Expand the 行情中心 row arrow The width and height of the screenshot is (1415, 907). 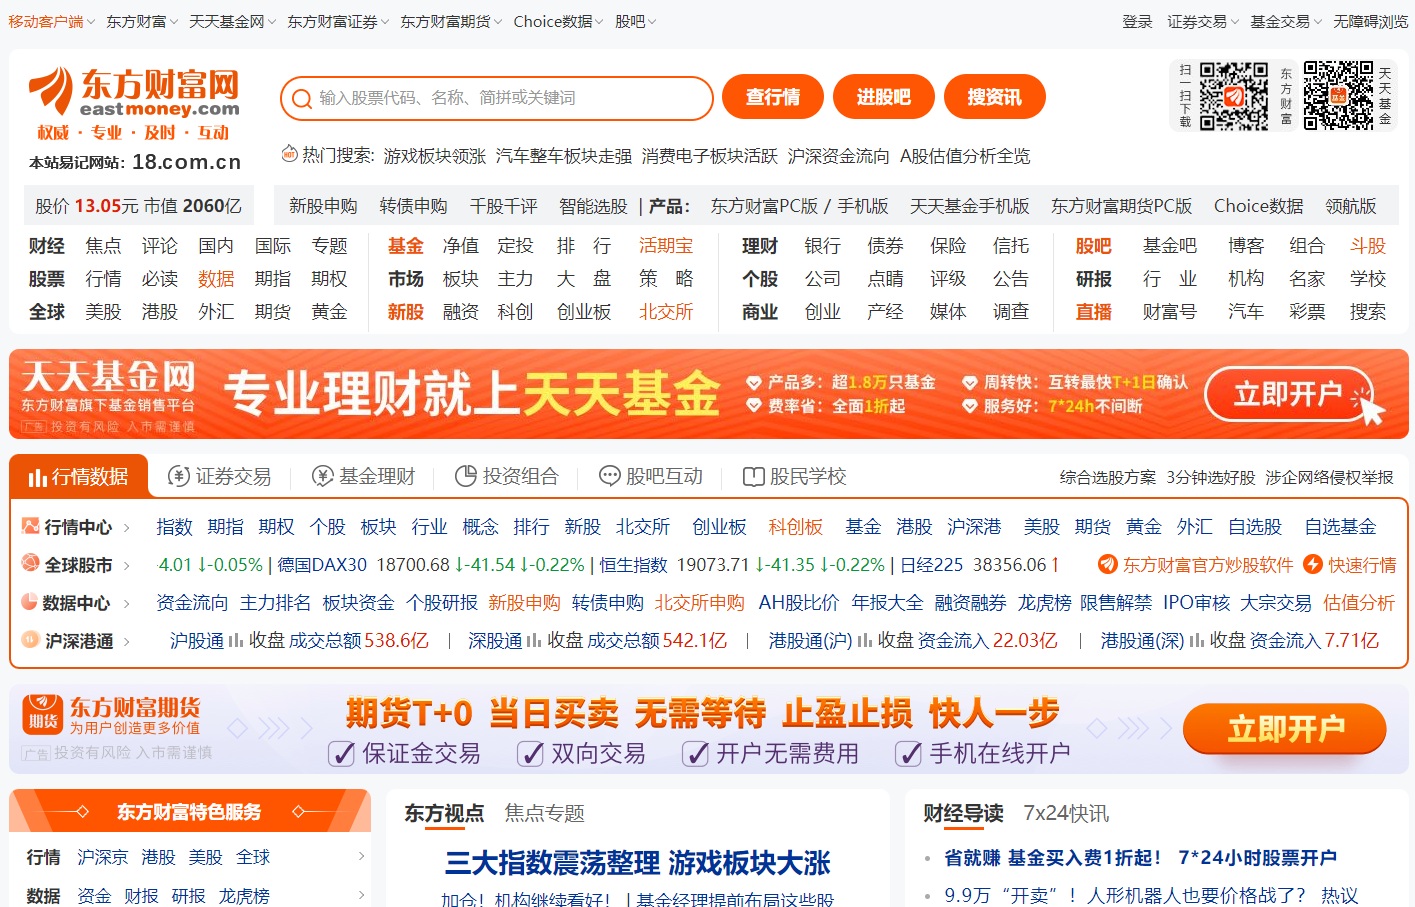[x=126, y=527]
